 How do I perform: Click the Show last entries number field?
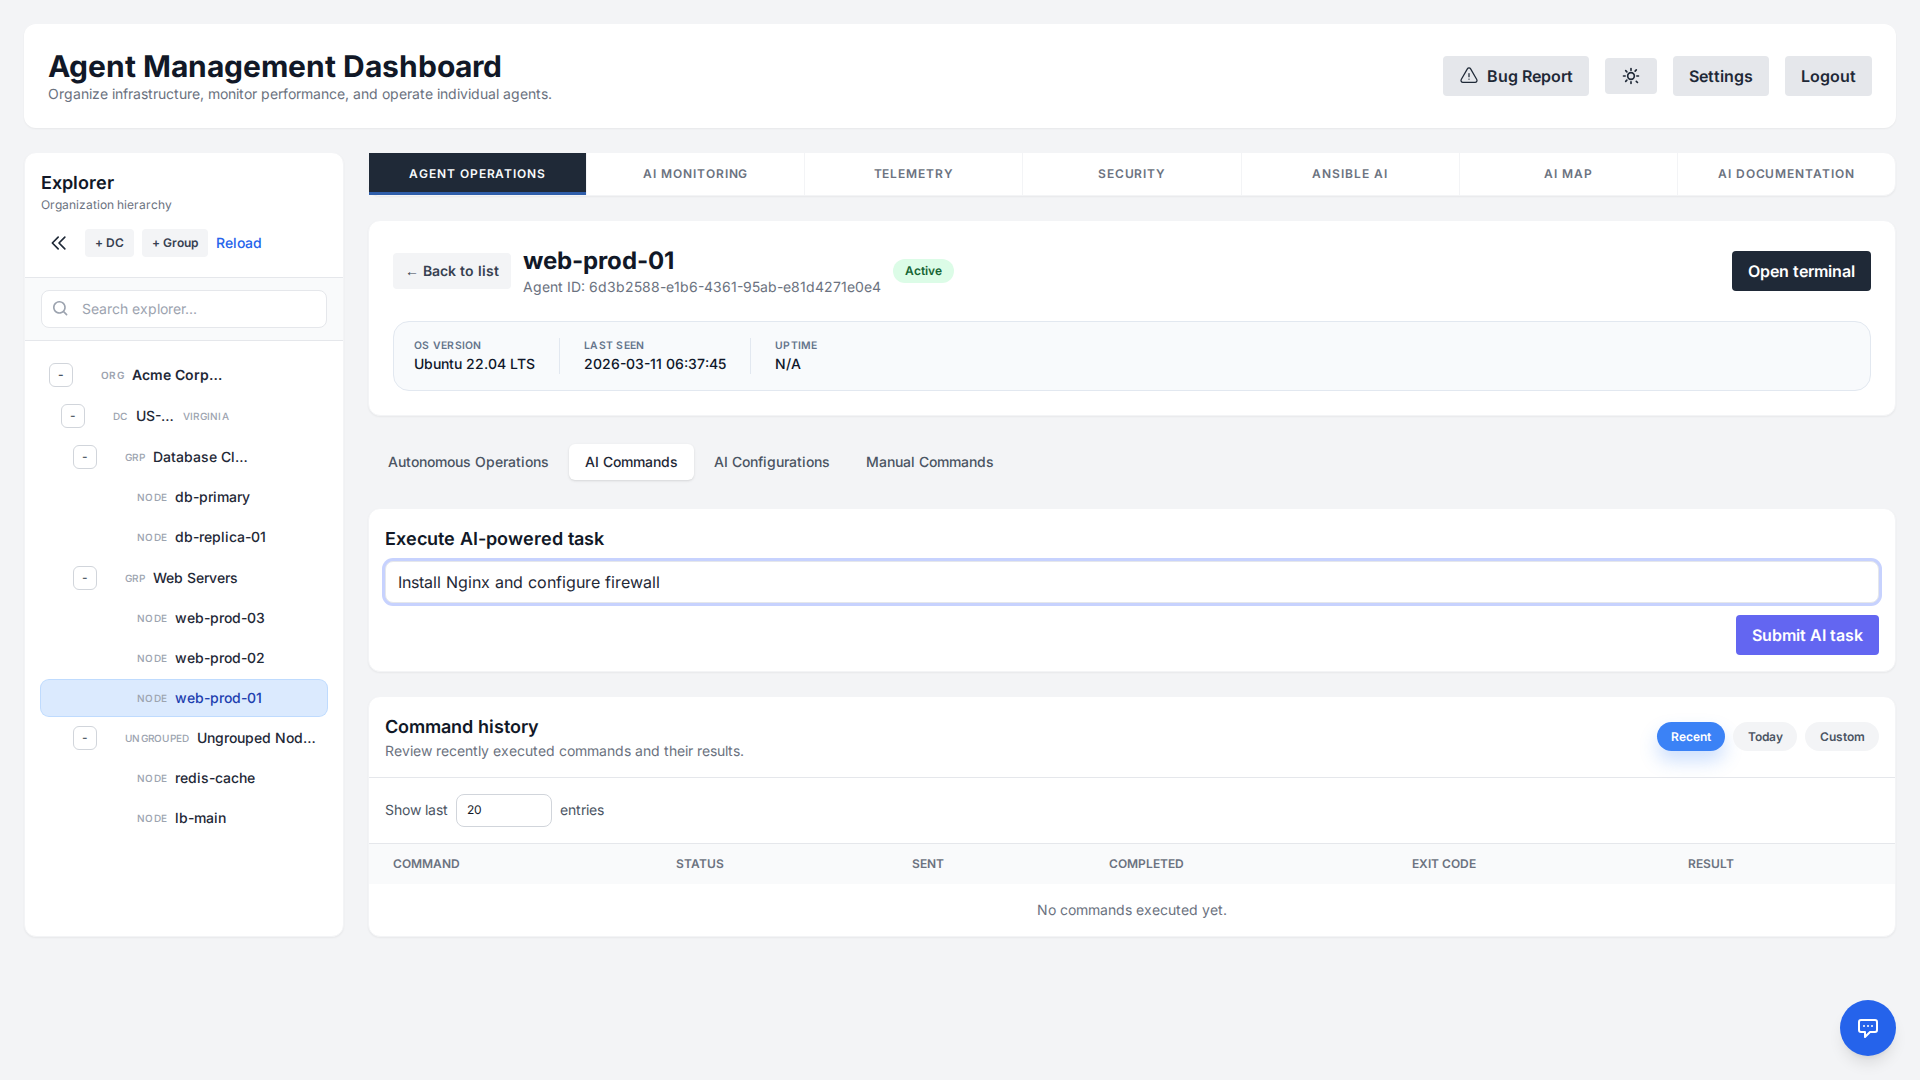coord(503,810)
